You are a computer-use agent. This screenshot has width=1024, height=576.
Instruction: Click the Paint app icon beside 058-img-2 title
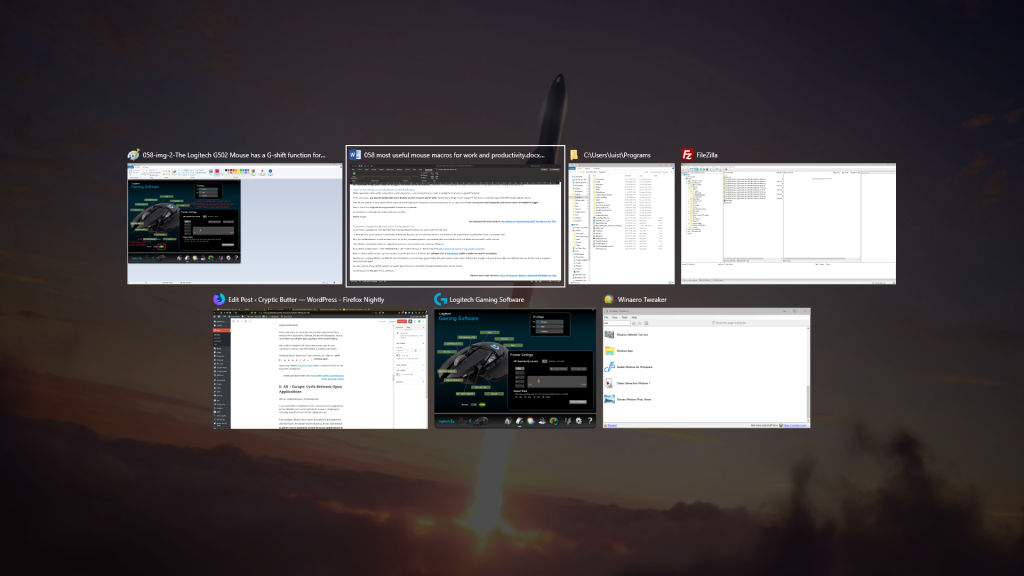134,155
